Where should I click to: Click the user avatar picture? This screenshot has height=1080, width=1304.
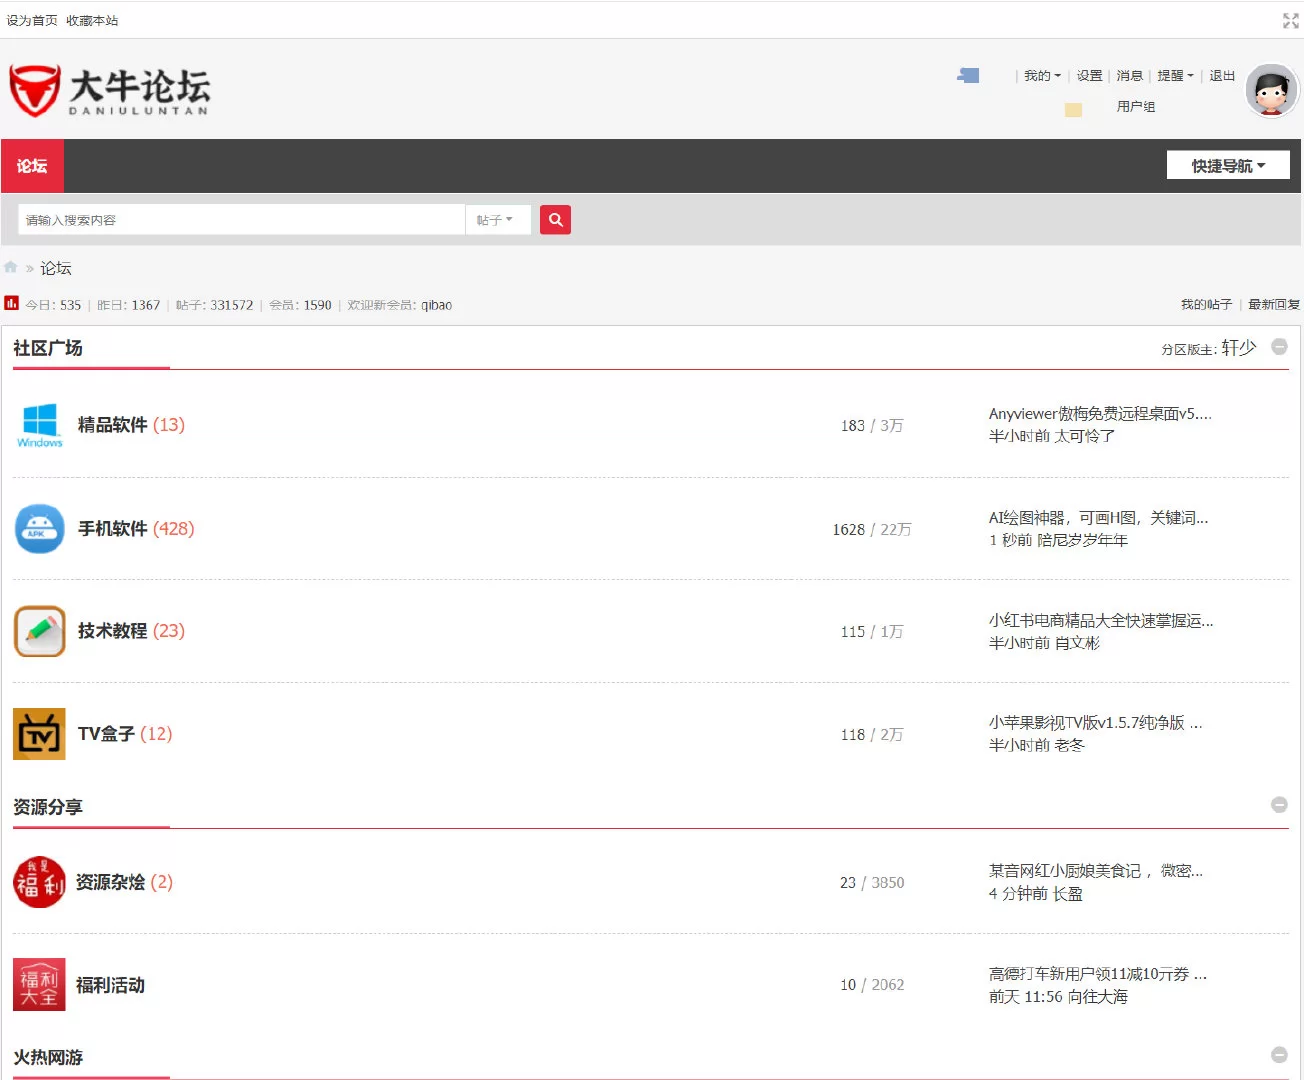1271,91
